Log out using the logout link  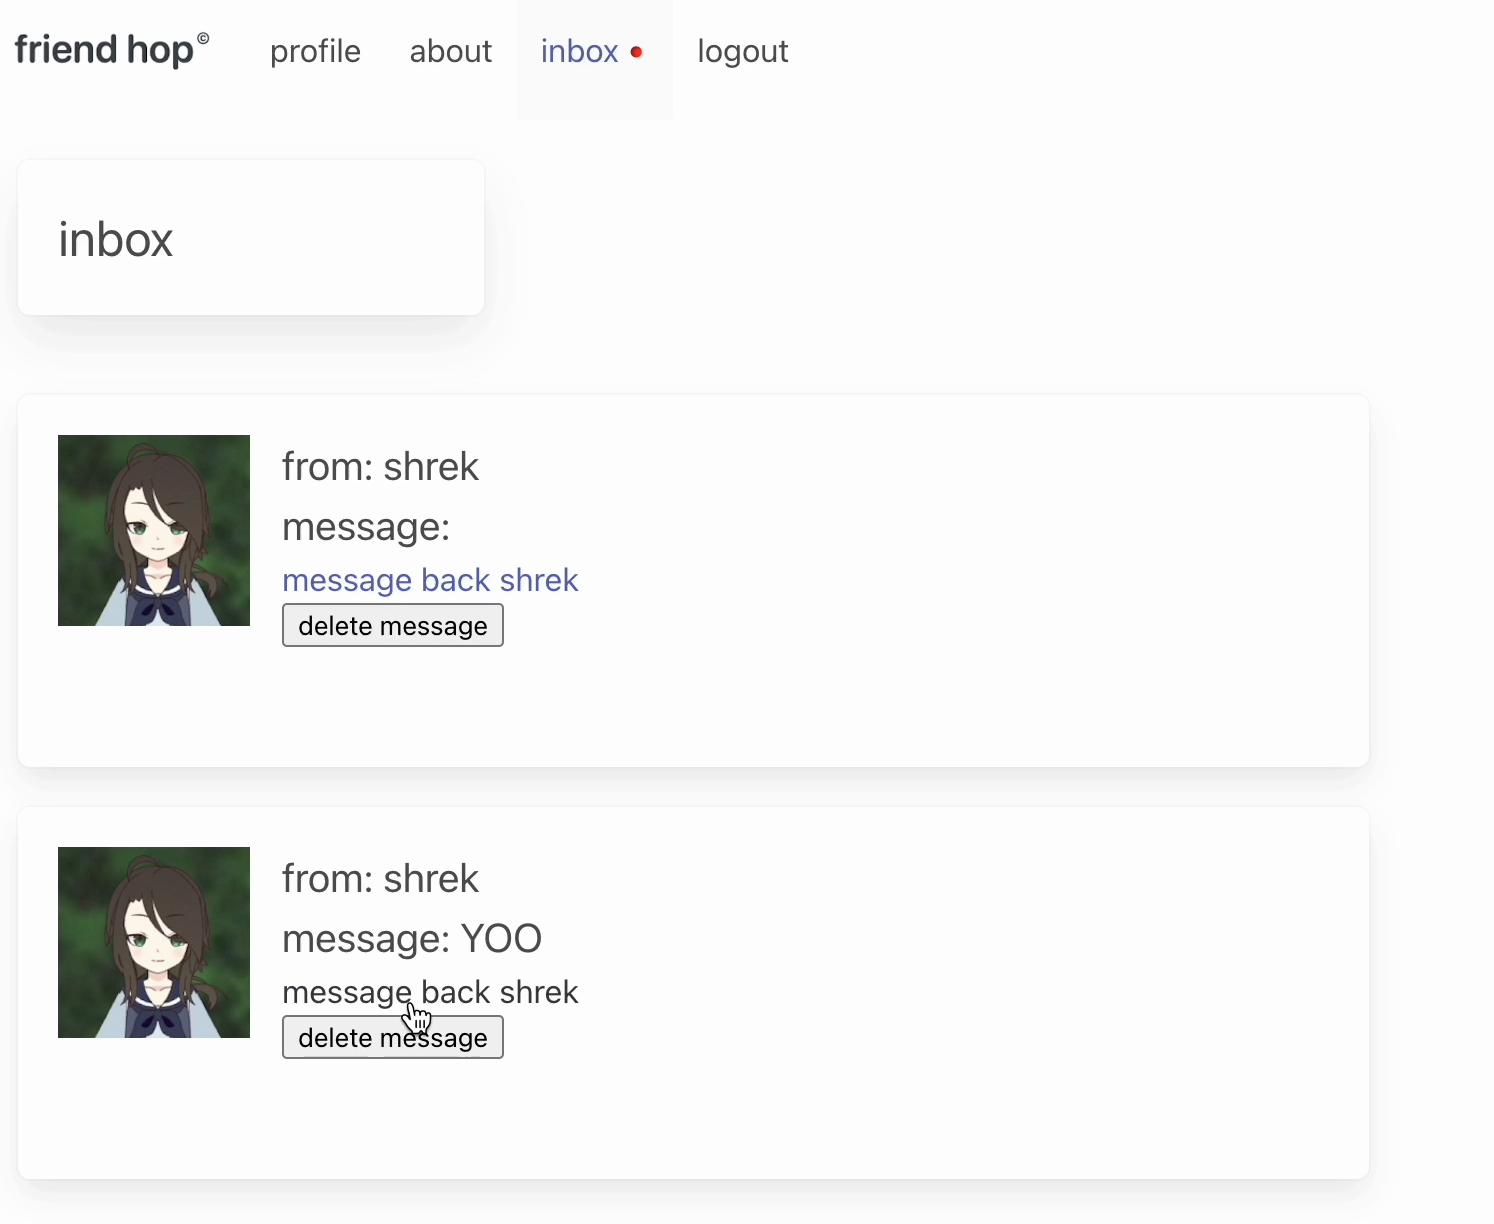click(742, 51)
